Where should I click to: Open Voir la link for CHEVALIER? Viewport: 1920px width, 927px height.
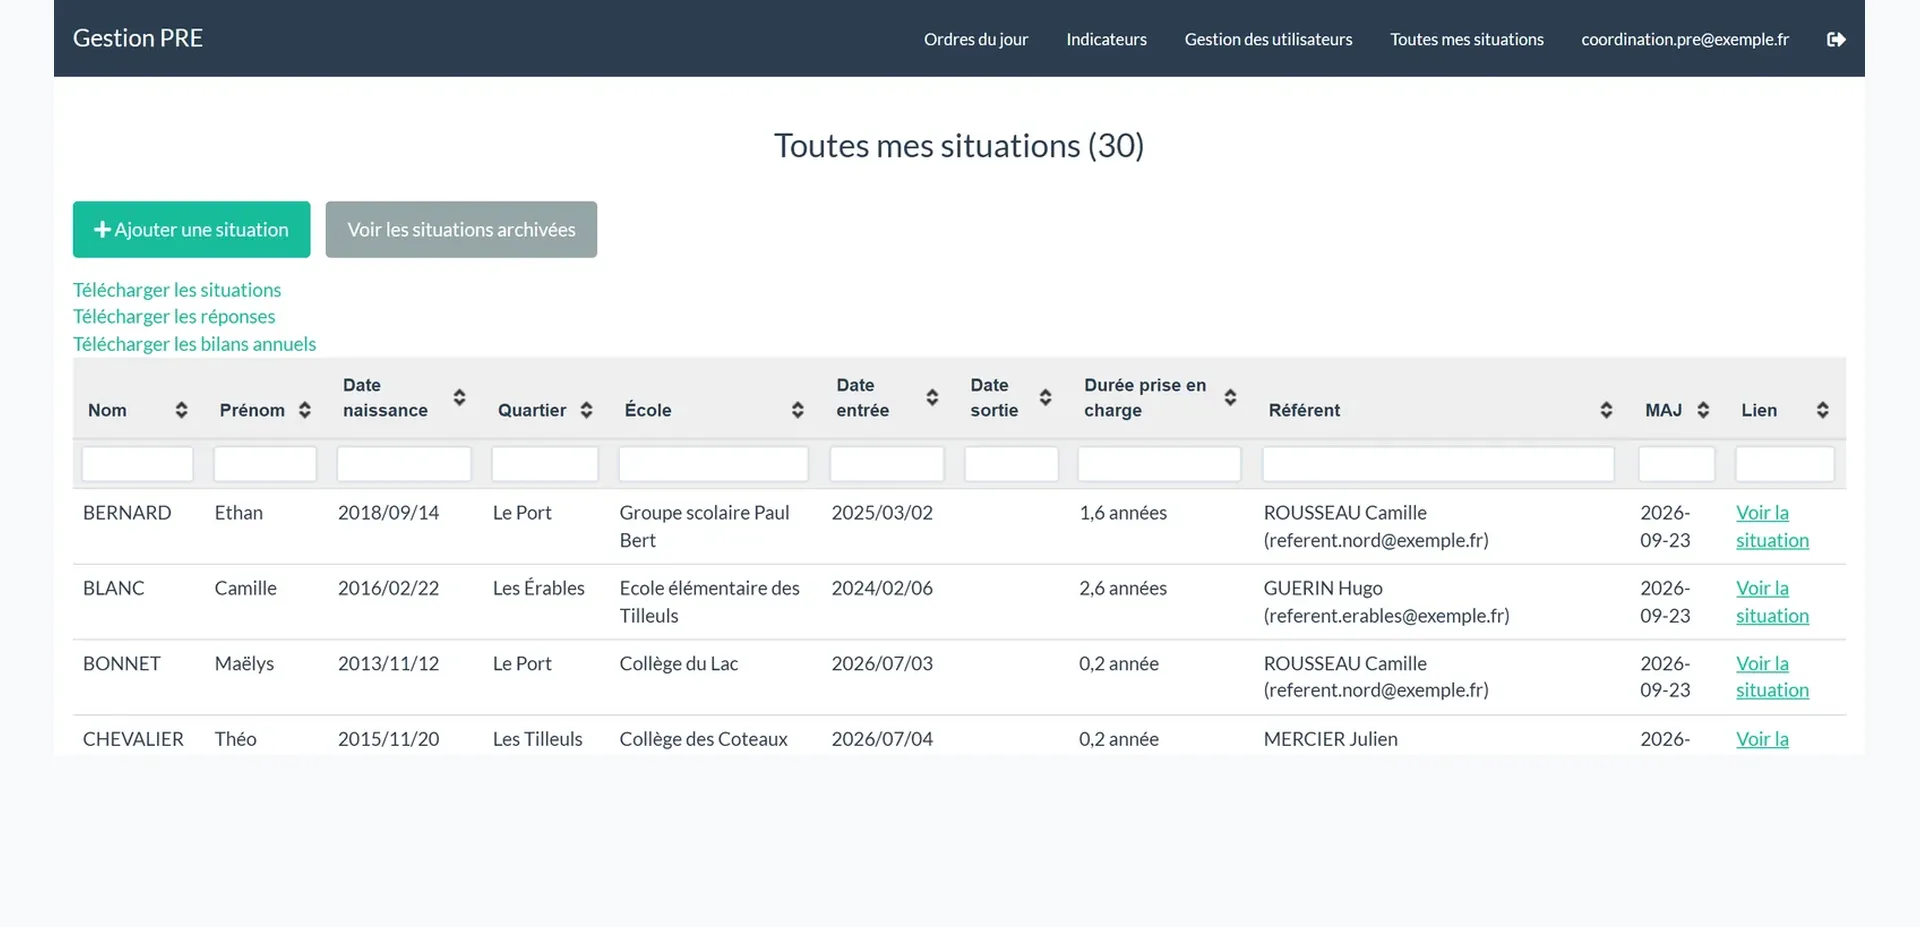[1762, 739]
